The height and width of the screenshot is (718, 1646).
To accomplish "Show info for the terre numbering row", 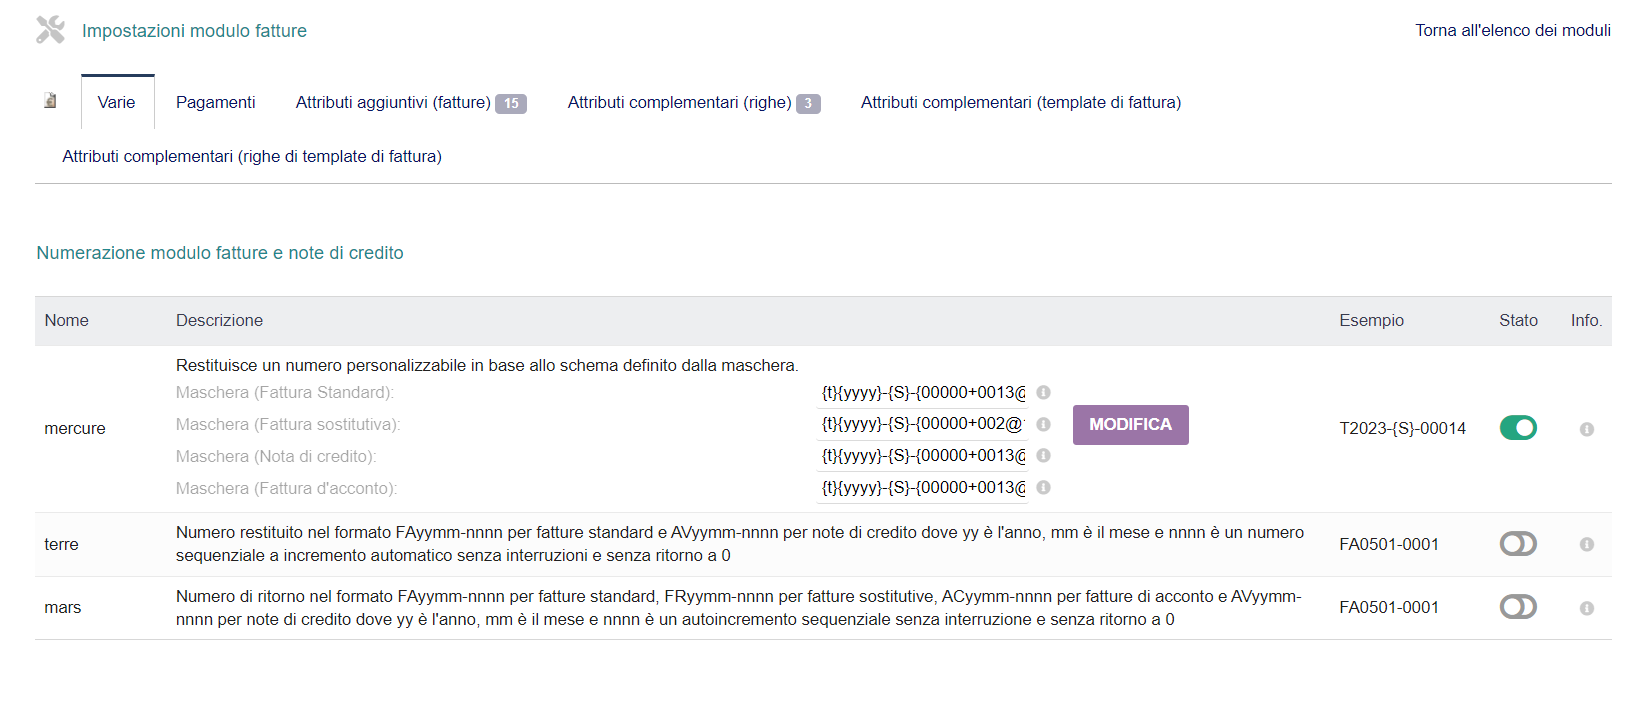I will [x=1586, y=545].
